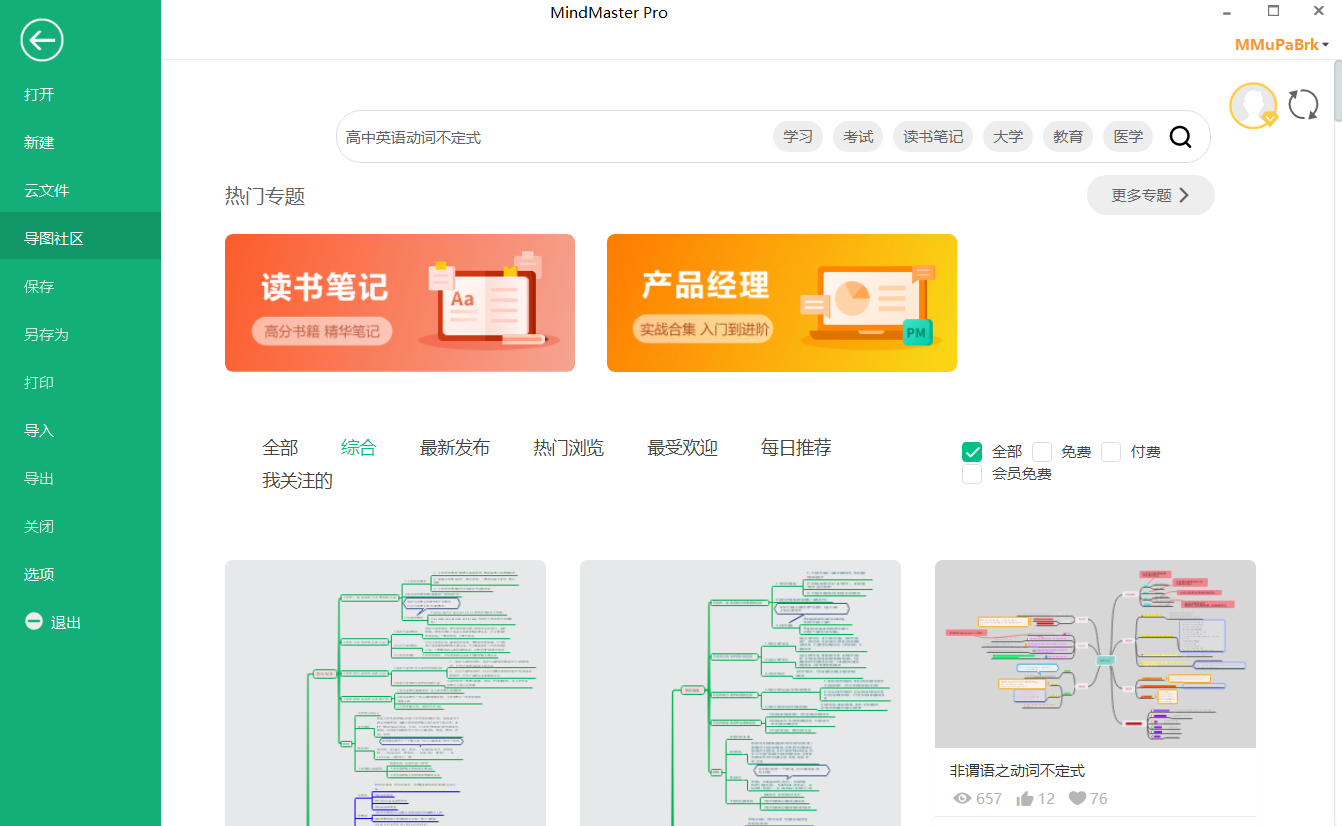Go back using the circled arrow icon

click(41, 41)
